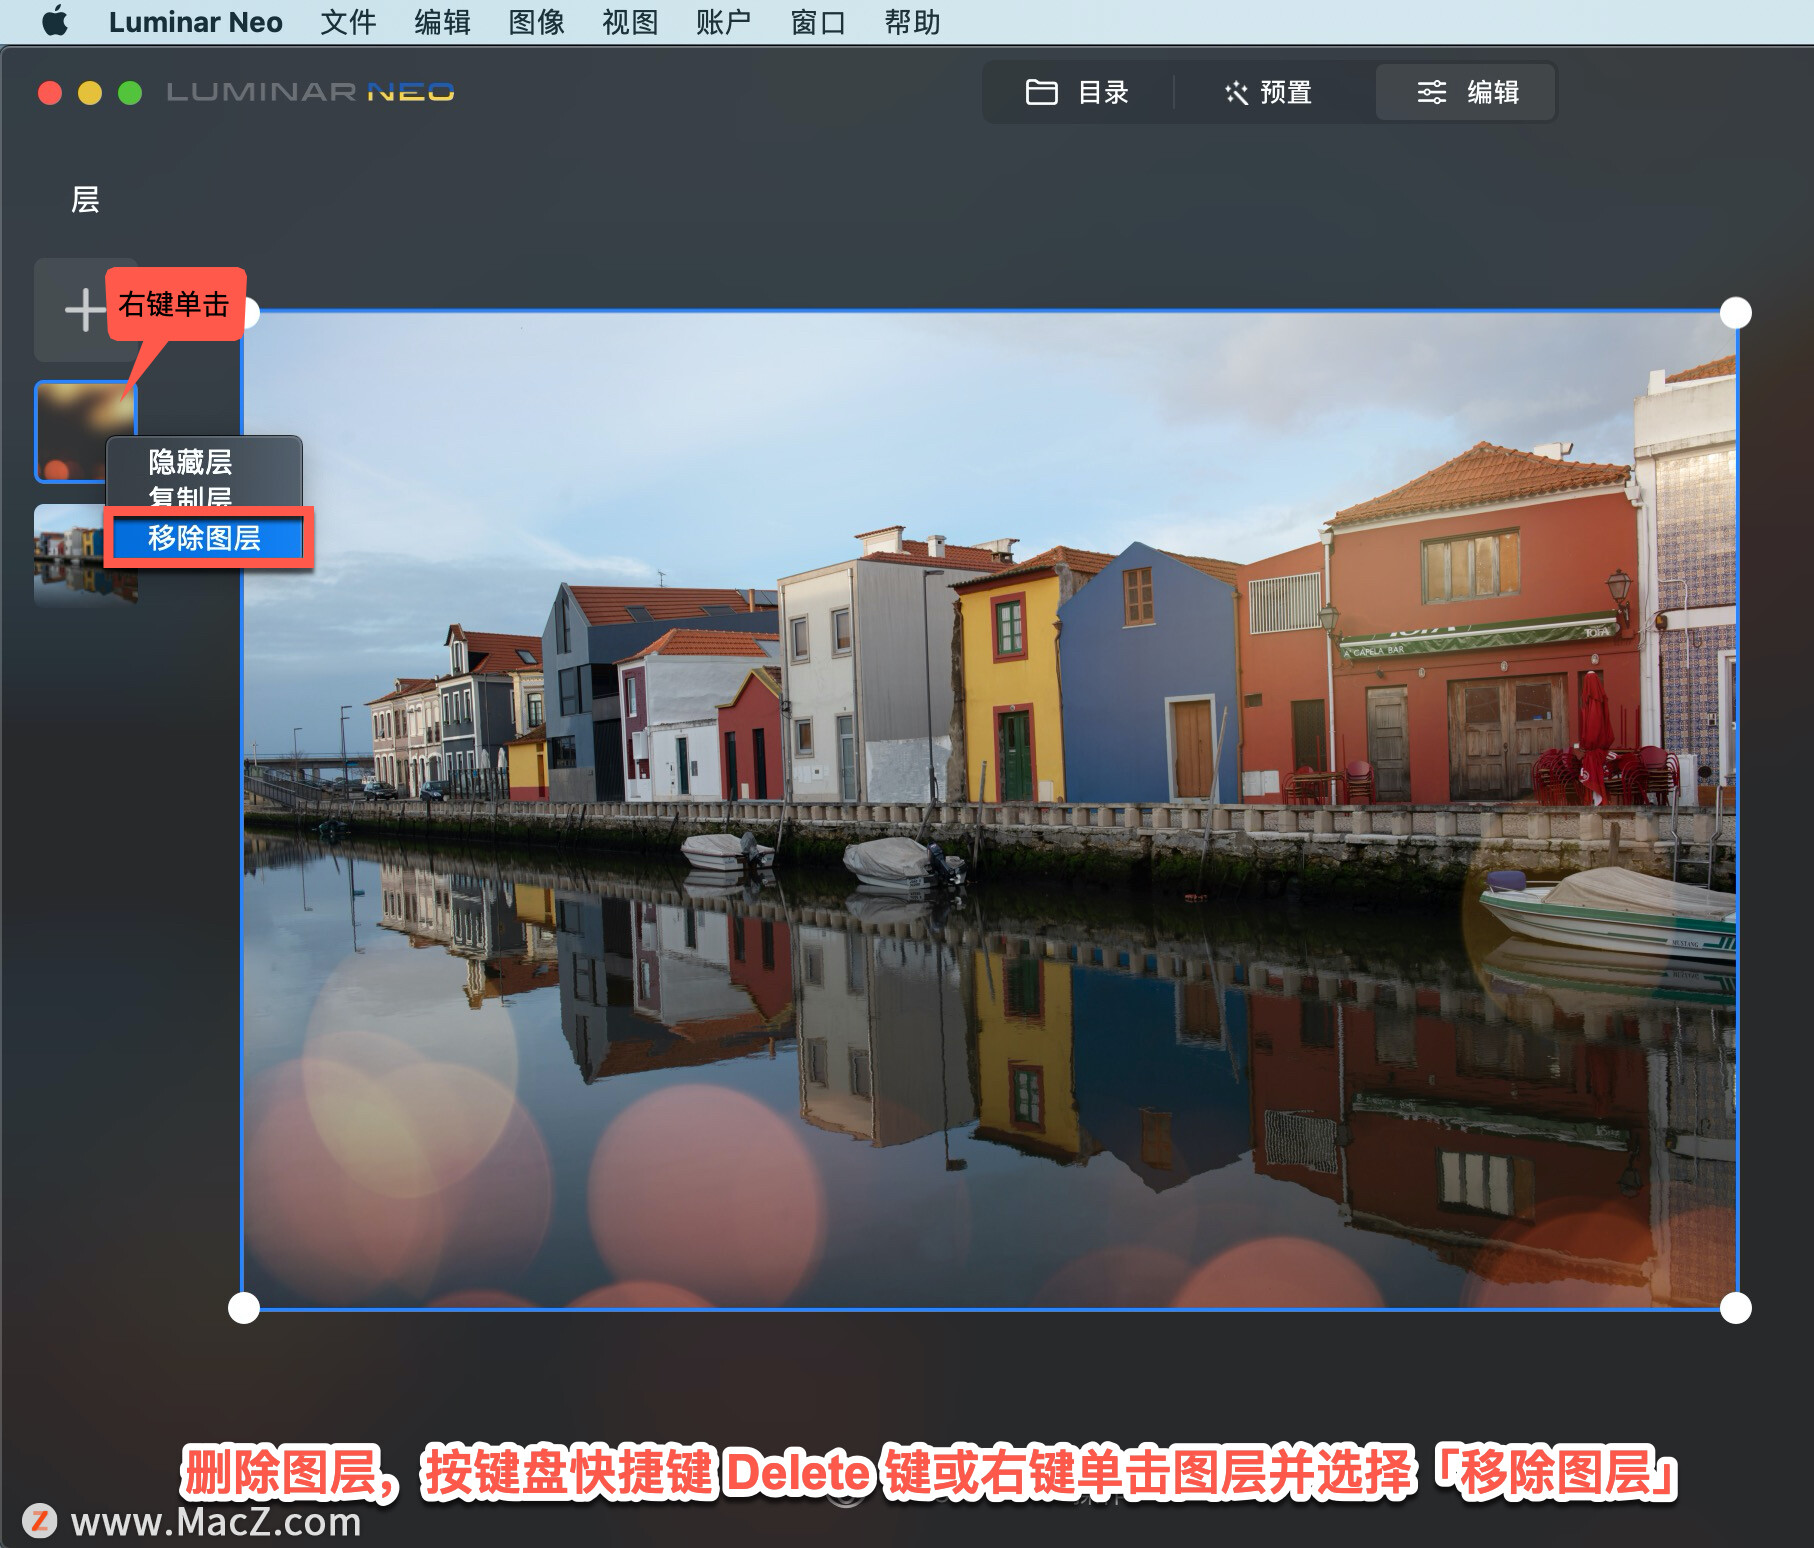
Task: Click the add layer plus icon
Action: (x=85, y=309)
